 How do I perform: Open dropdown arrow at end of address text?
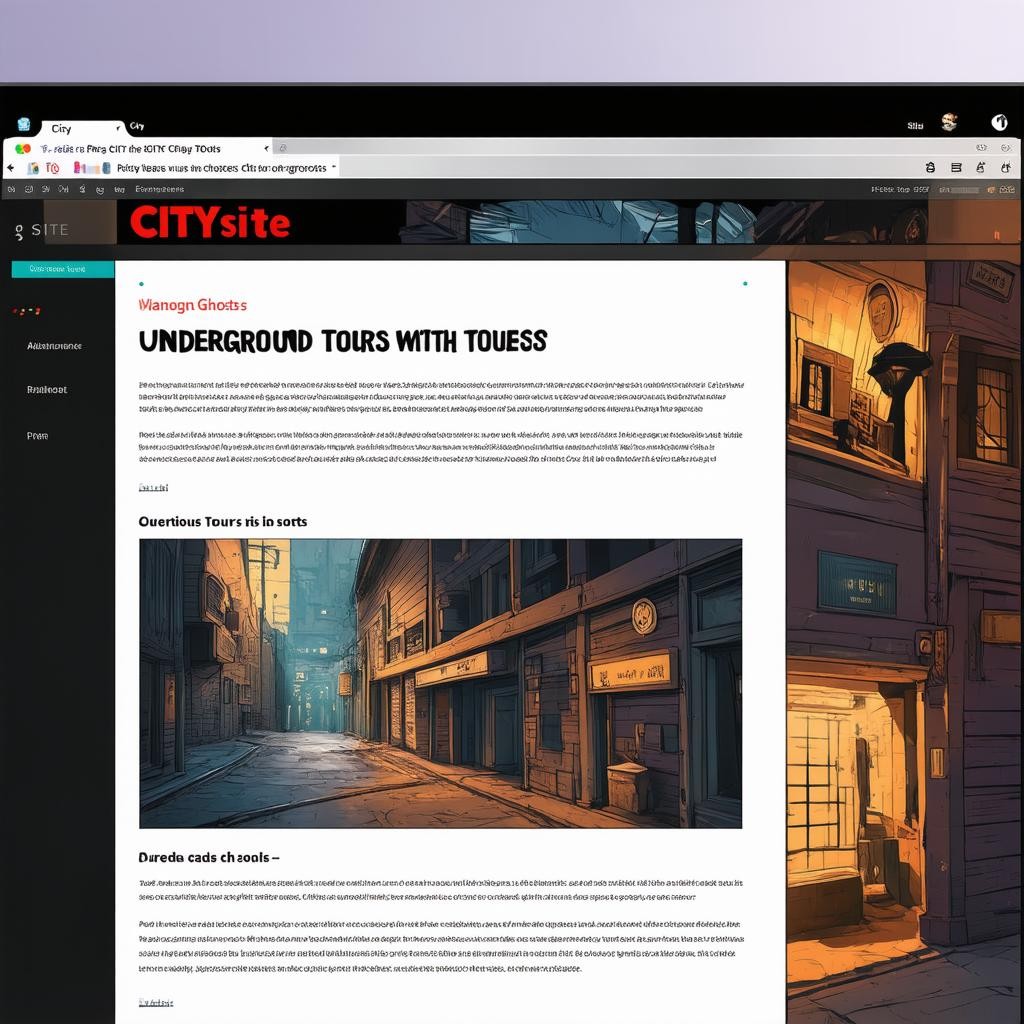333,167
